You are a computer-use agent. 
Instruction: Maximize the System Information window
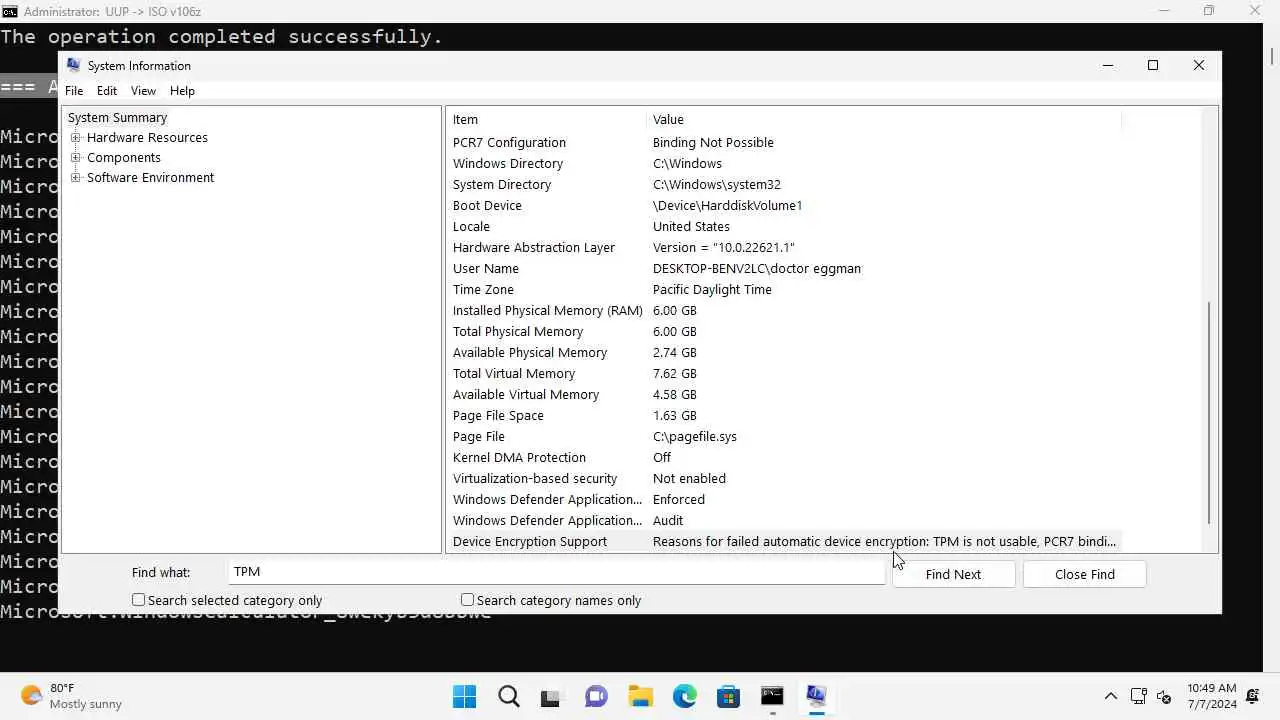click(x=1153, y=65)
